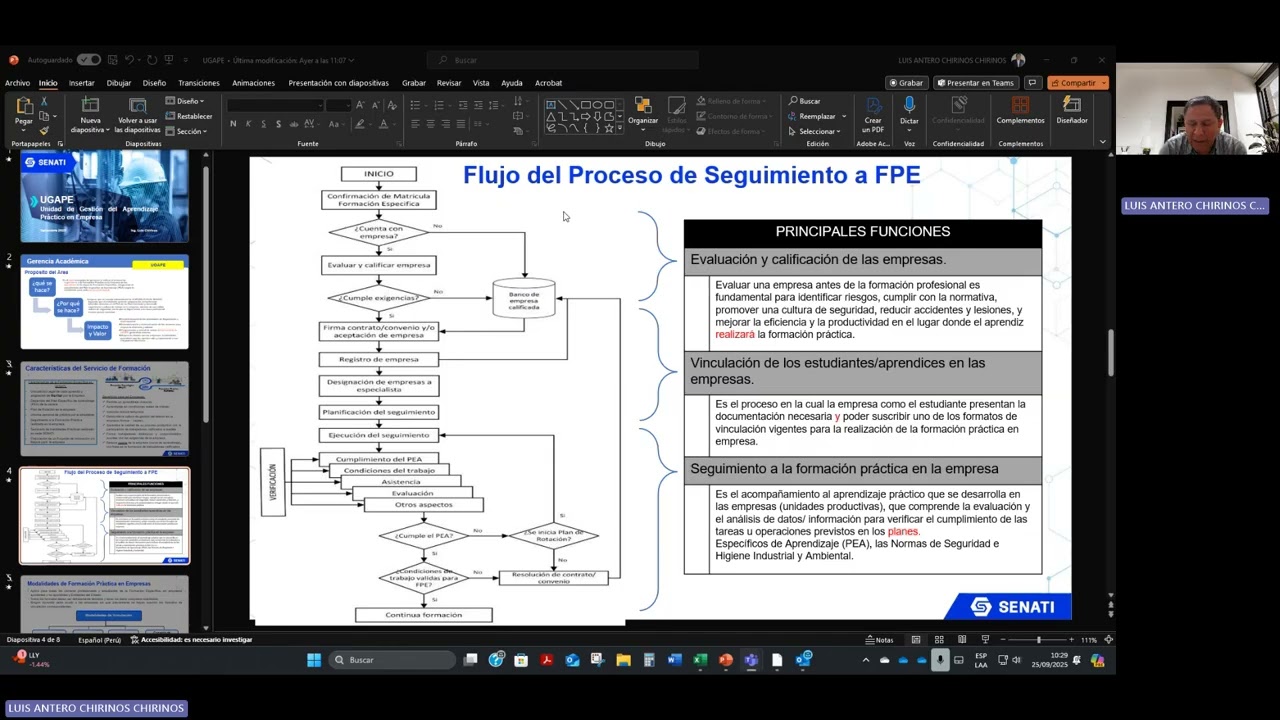The image size is (1280, 720).
Task: Click the Nueva diapositiva icon
Action: tap(90, 105)
